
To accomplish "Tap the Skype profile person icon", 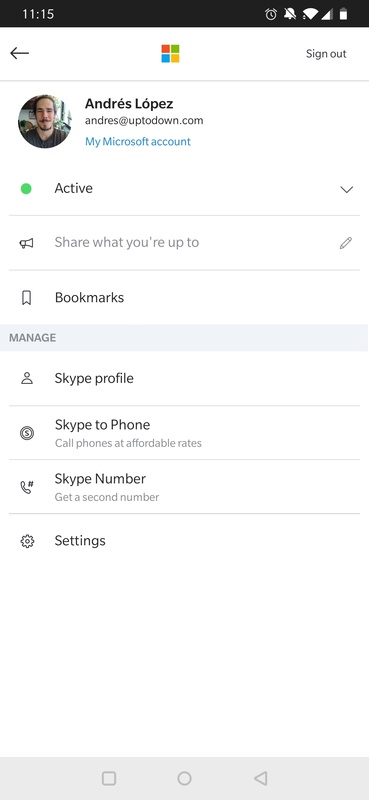I will coord(27,378).
